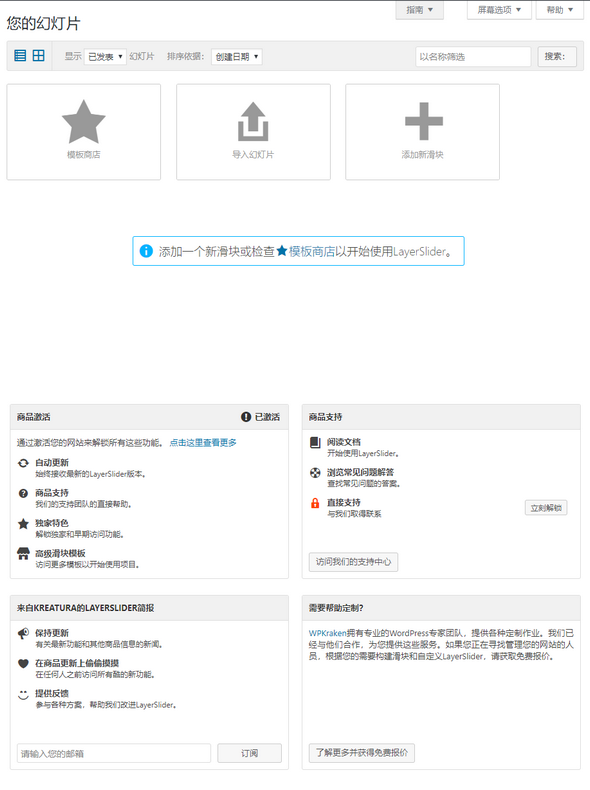The image size is (590, 790).
Task: Click the 需要帮助定制? panel title
Action: click(336, 608)
